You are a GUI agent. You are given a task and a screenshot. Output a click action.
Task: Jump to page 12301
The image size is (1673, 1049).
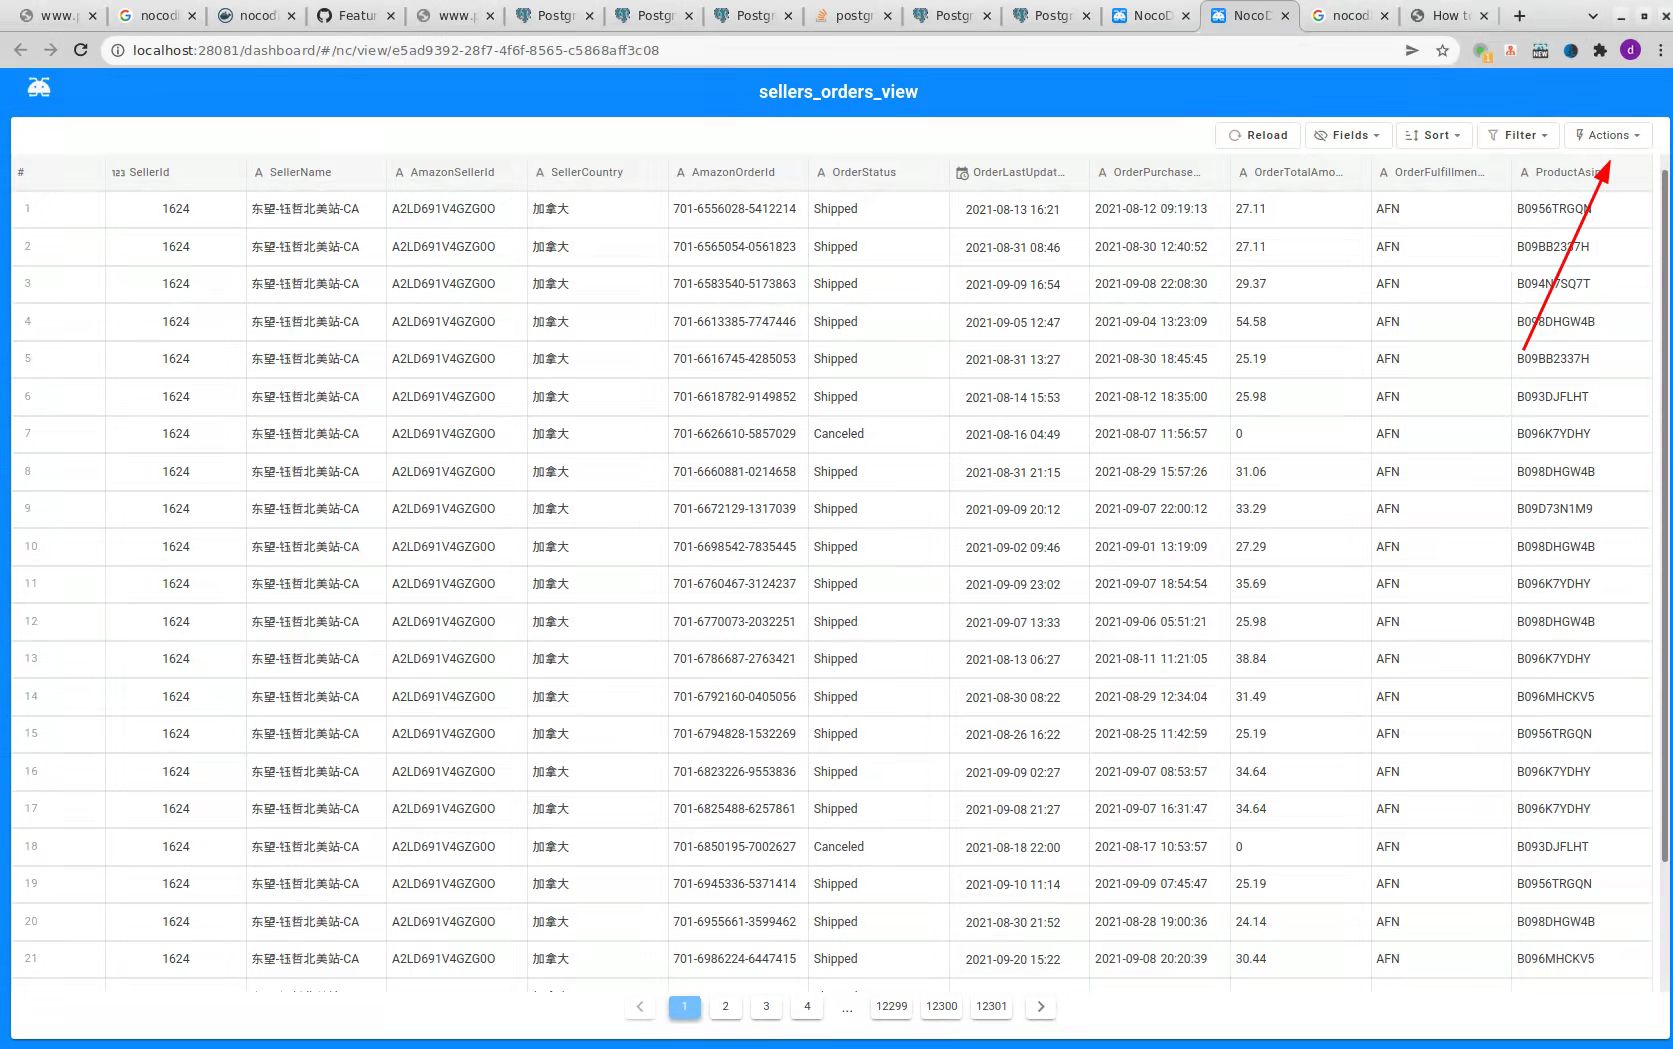[991, 1007]
